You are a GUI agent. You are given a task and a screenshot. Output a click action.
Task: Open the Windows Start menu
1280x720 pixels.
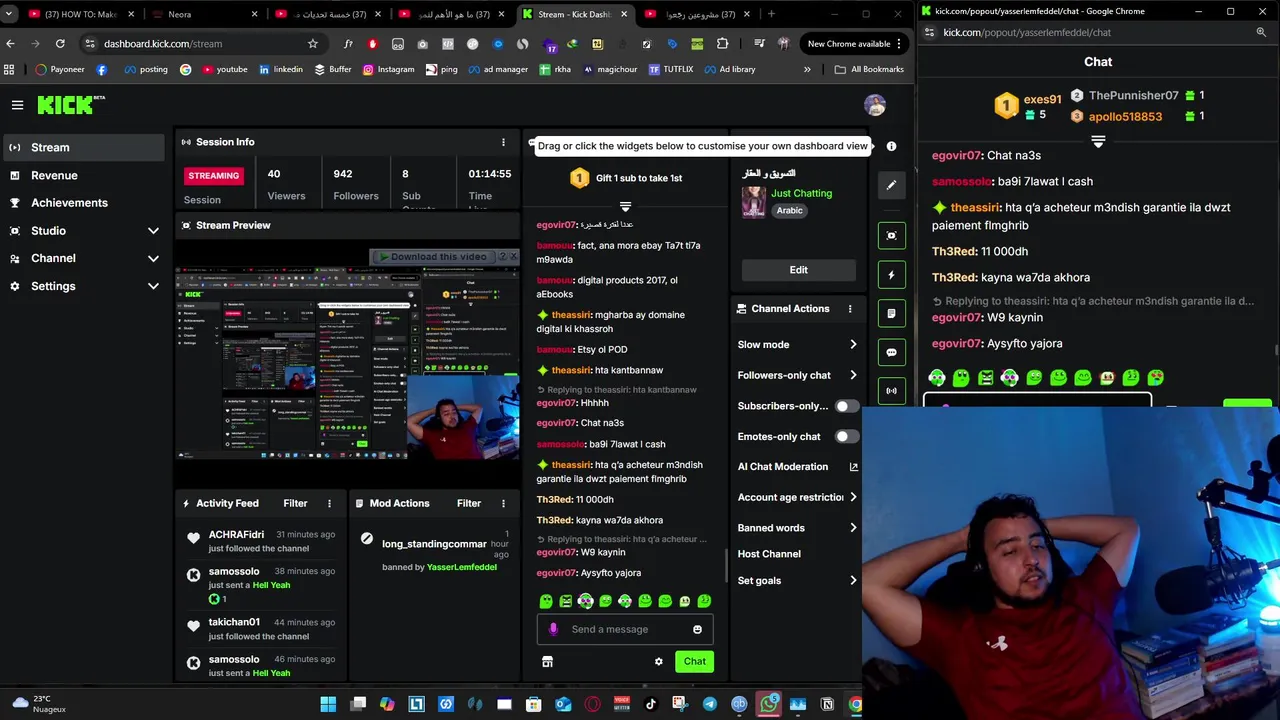pyautogui.click(x=328, y=704)
